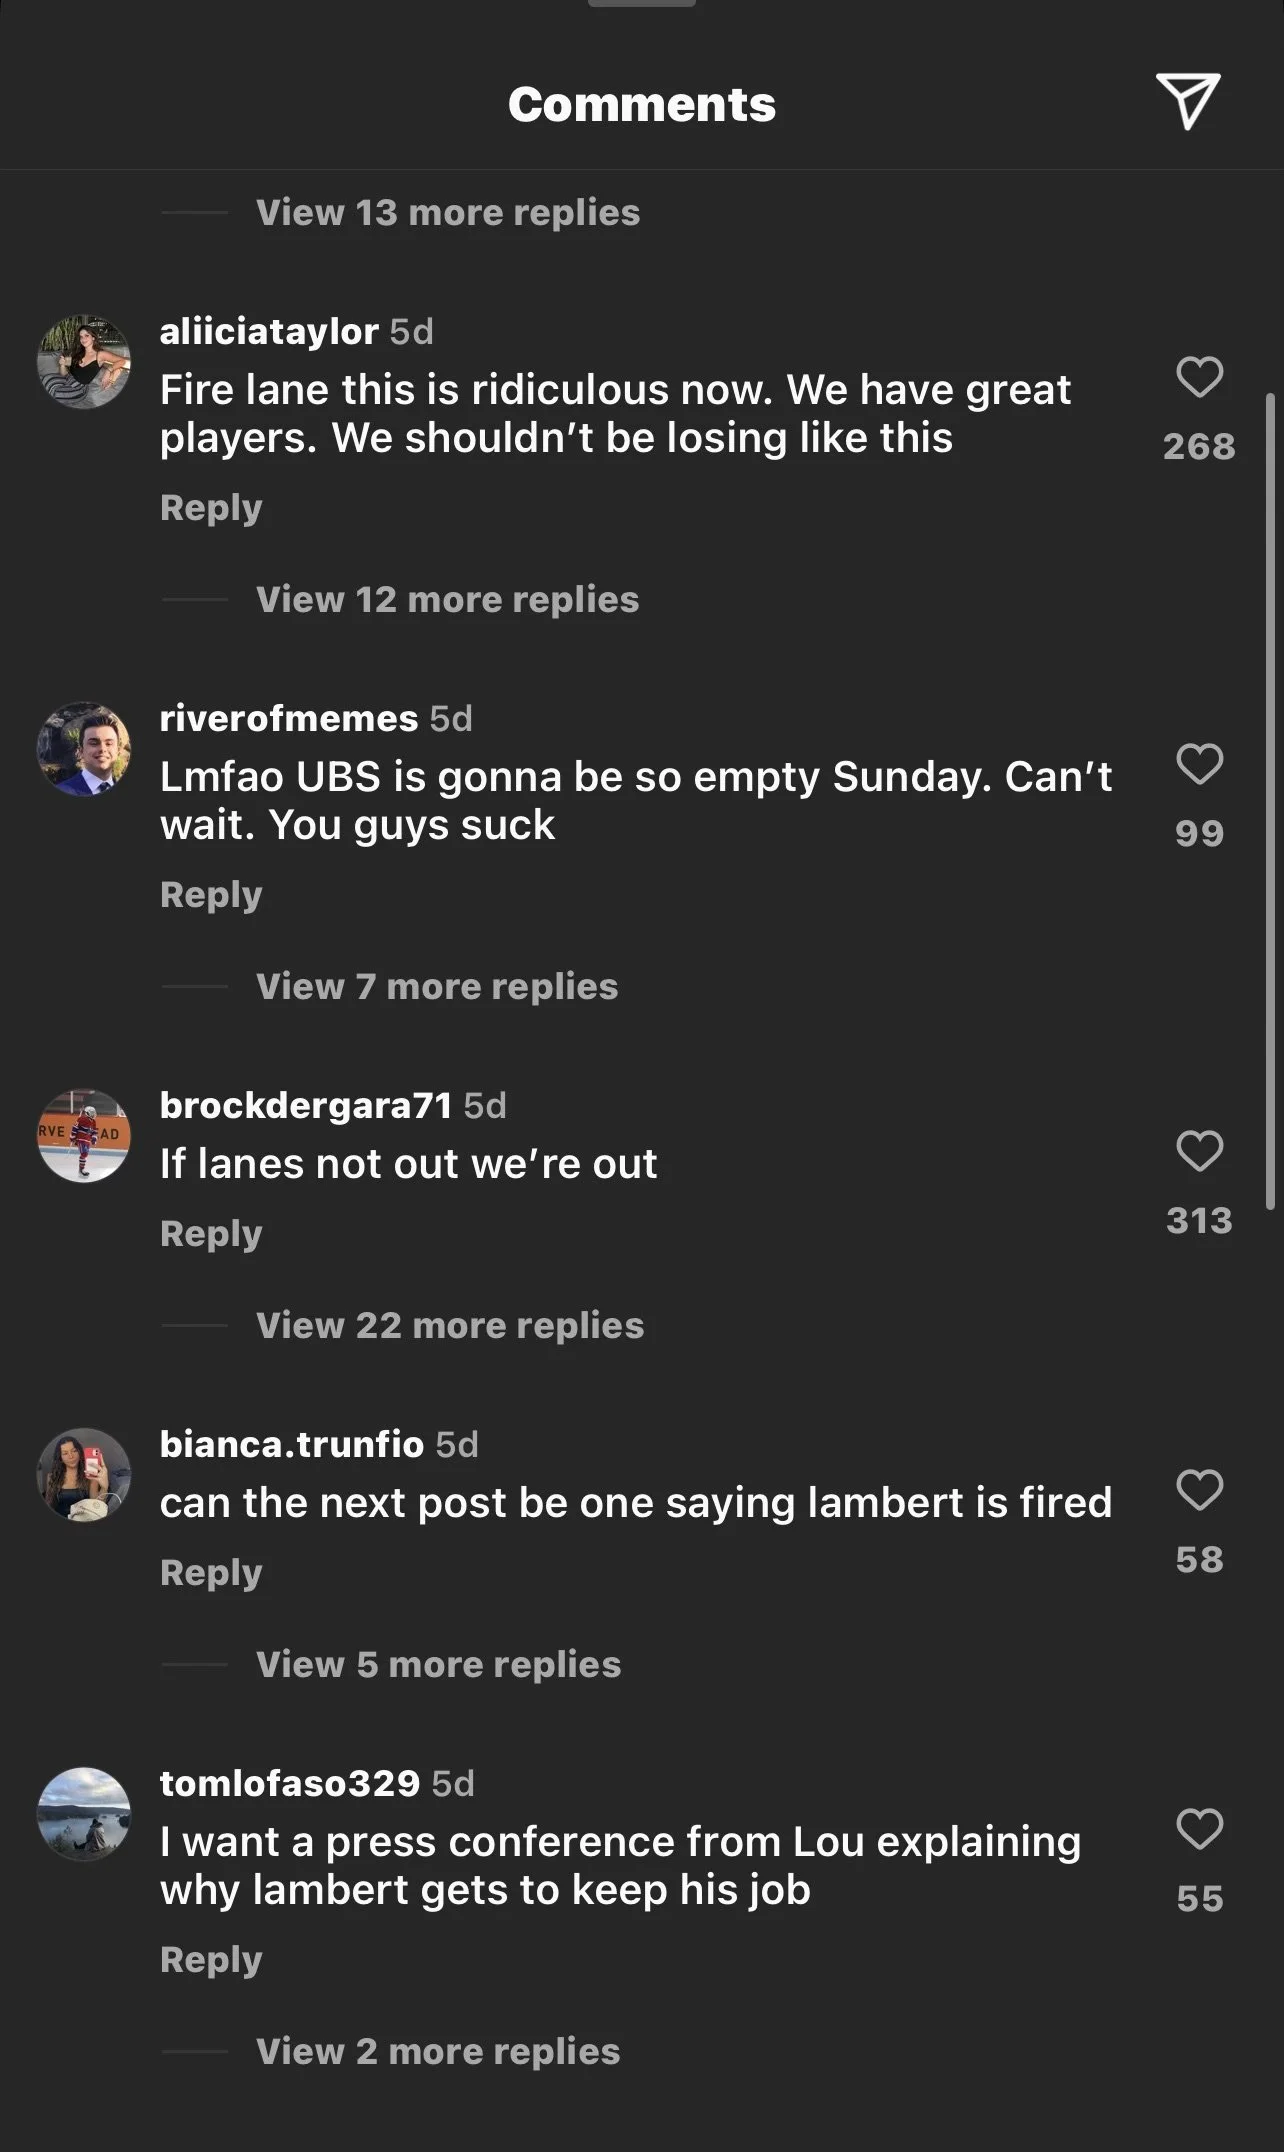Expand View 7 more replies
Viewport: 1284px width, 2152px height.
tap(437, 986)
